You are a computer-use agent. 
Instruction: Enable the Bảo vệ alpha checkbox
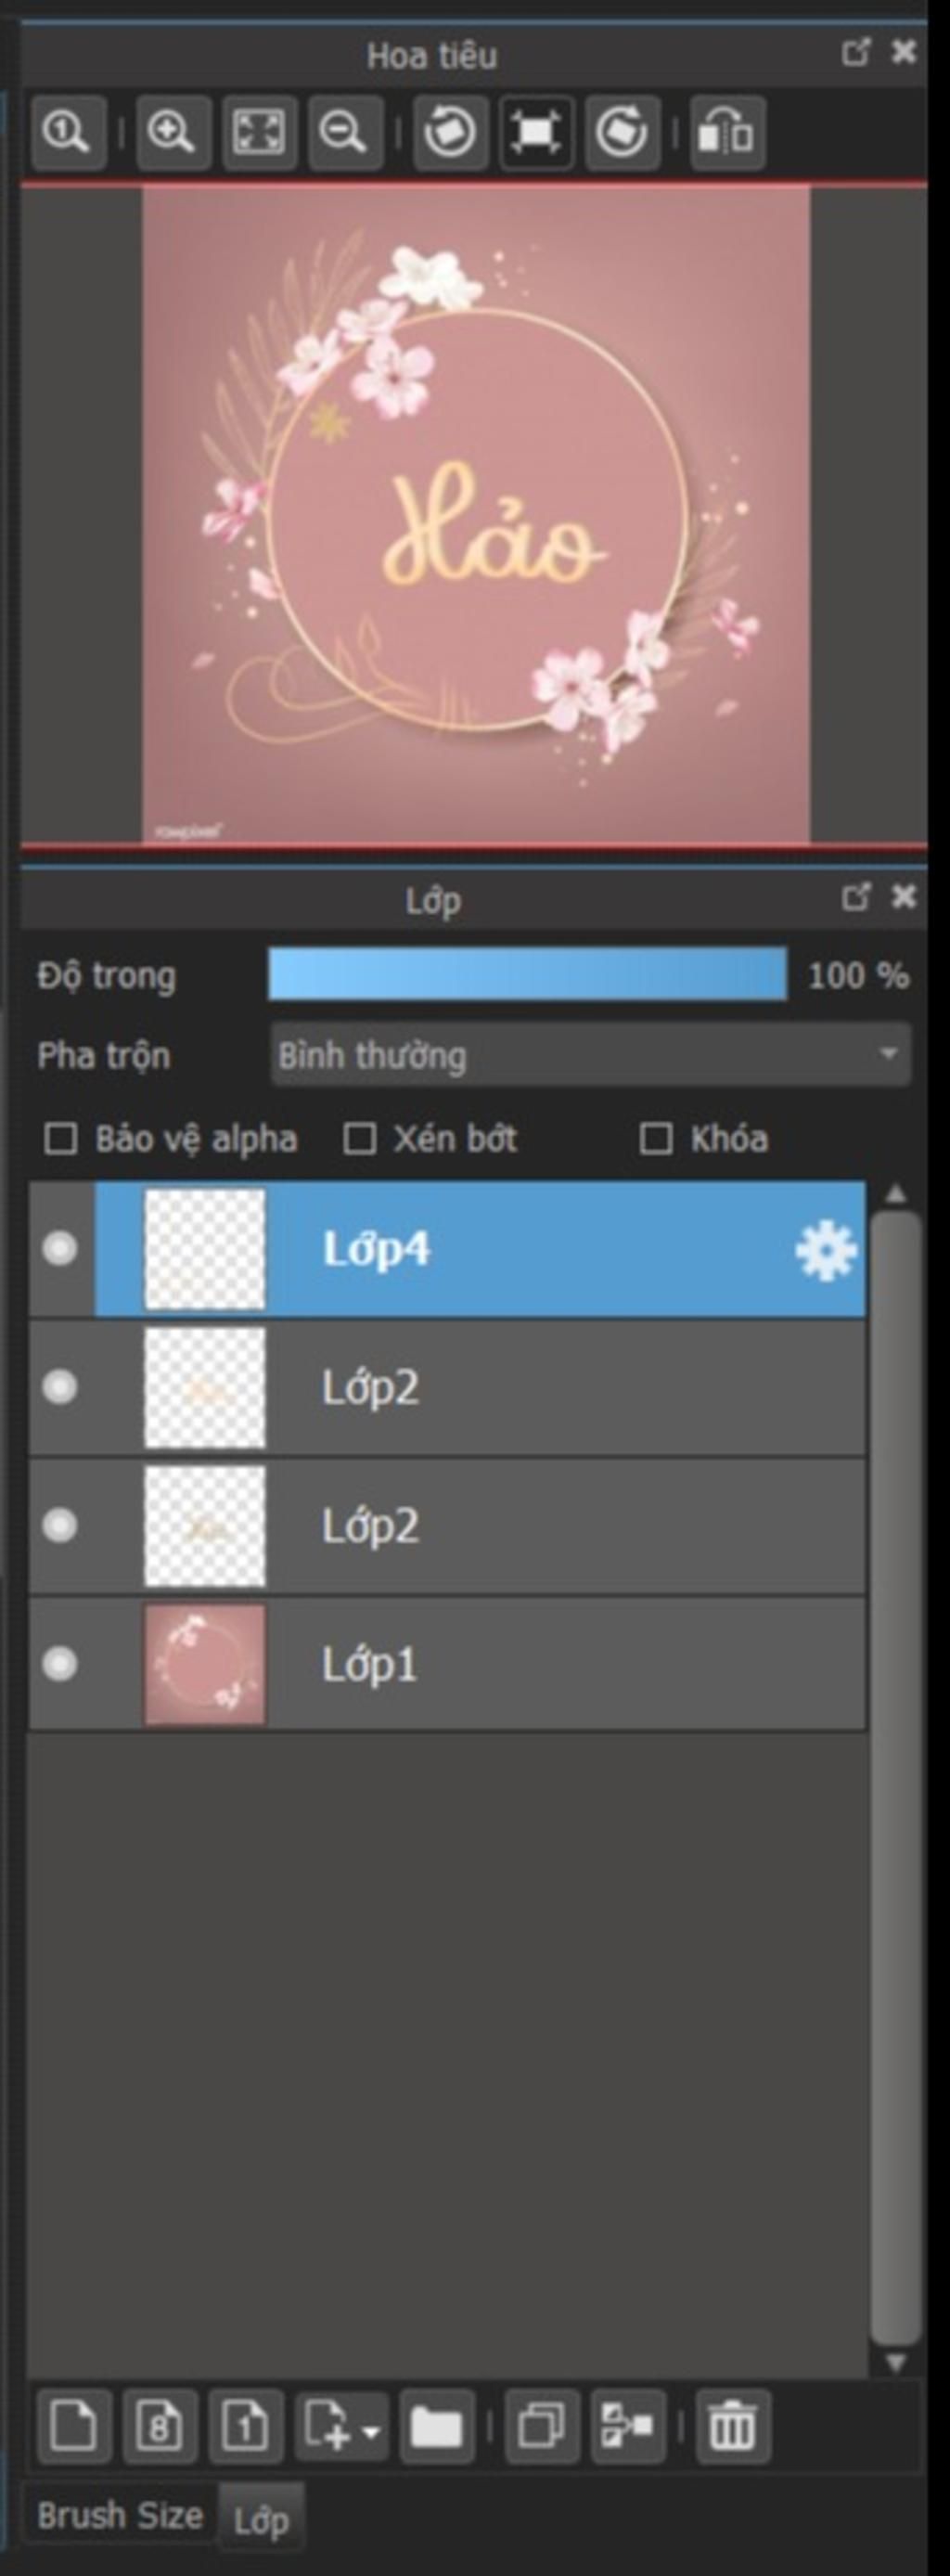61,1138
